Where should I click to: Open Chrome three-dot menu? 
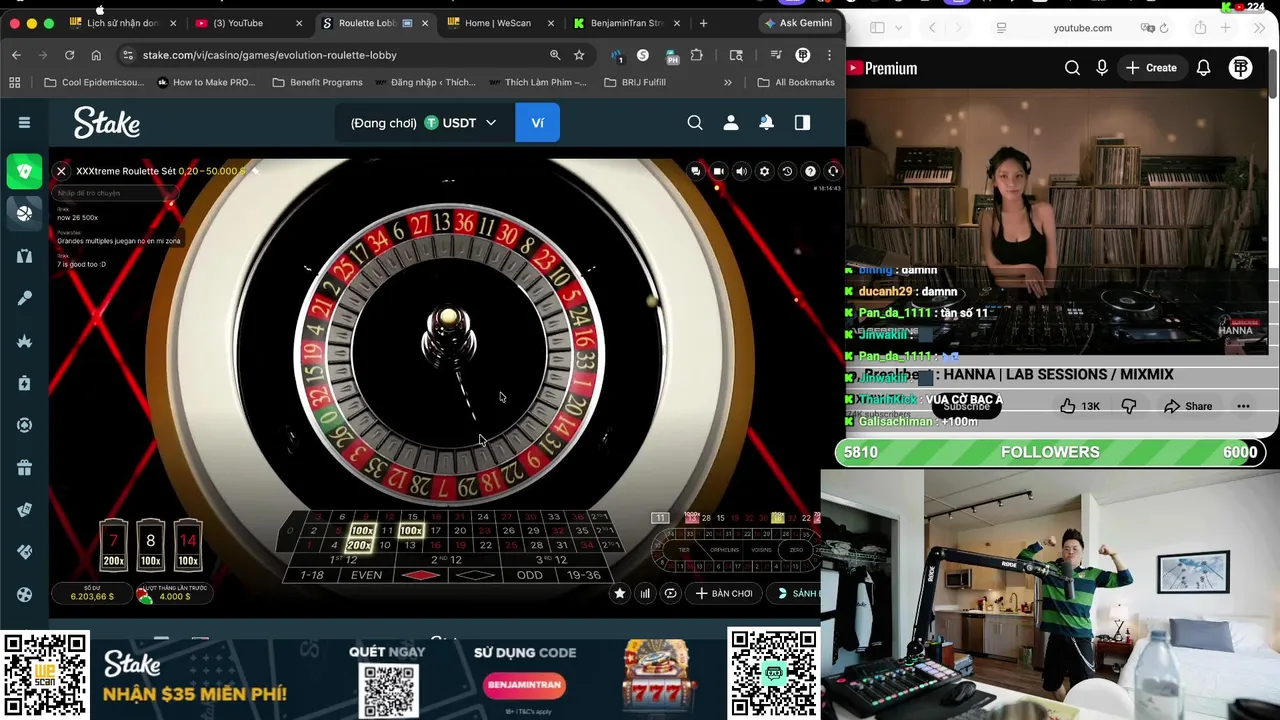[x=829, y=55]
